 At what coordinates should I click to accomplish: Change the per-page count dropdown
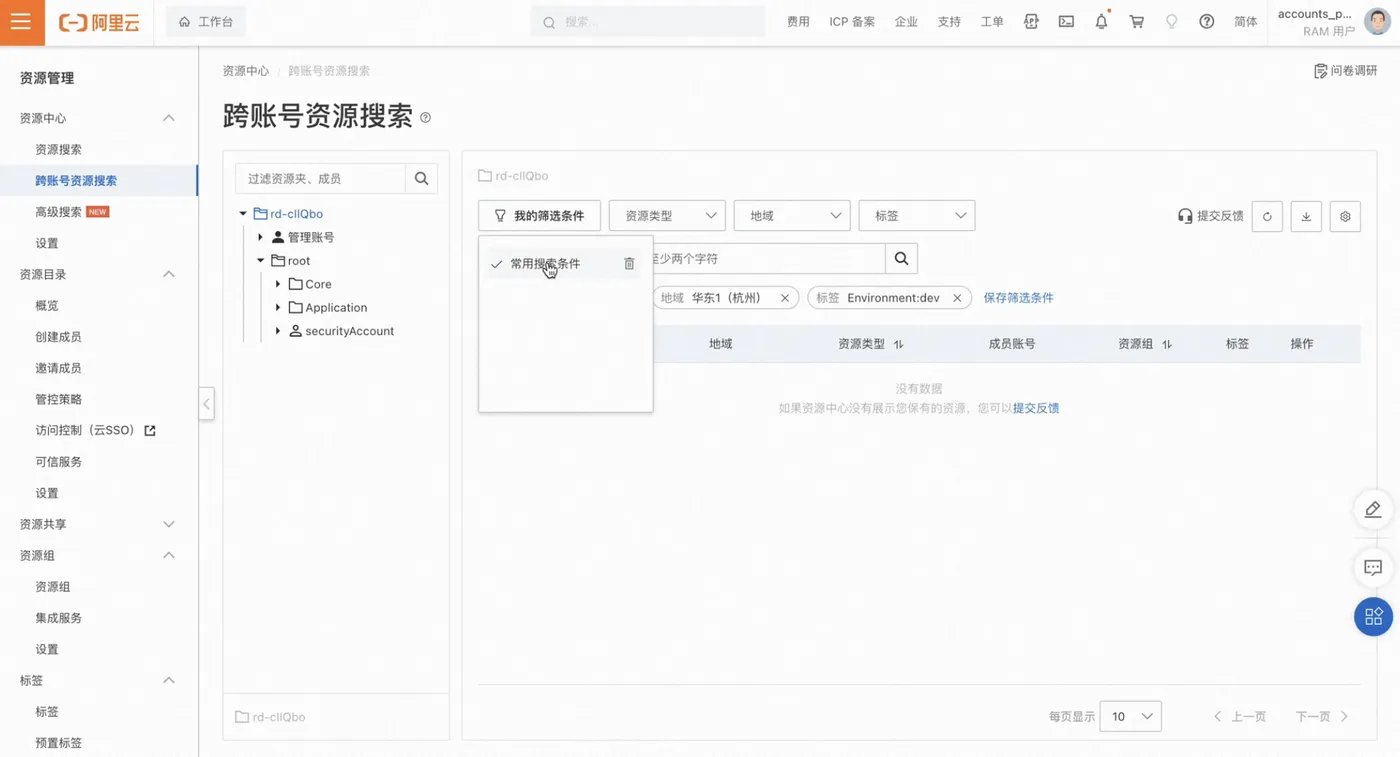tap(1130, 716)
